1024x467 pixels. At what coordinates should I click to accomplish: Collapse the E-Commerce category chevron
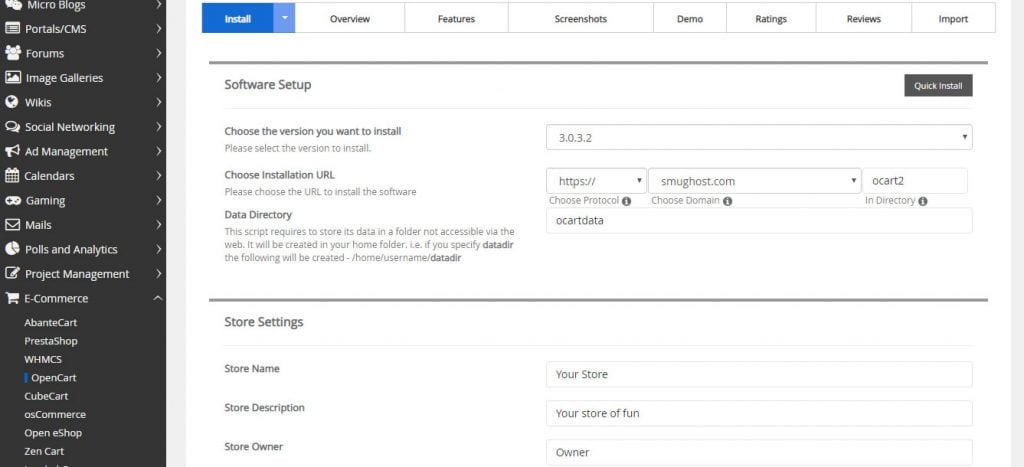tap(157, 298)
